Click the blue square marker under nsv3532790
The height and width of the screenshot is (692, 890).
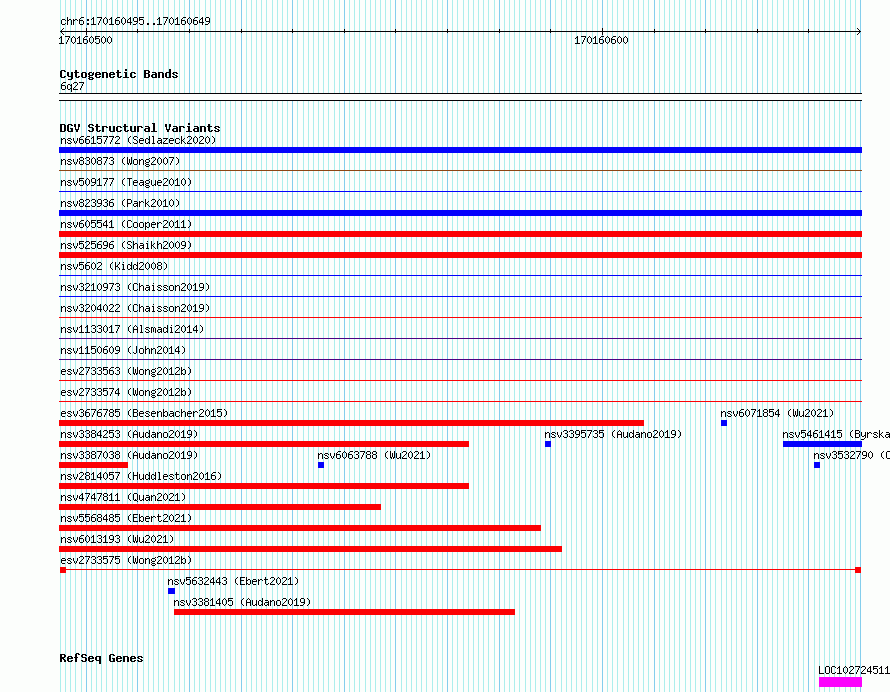pyautogui.click(x=817, y=465)
